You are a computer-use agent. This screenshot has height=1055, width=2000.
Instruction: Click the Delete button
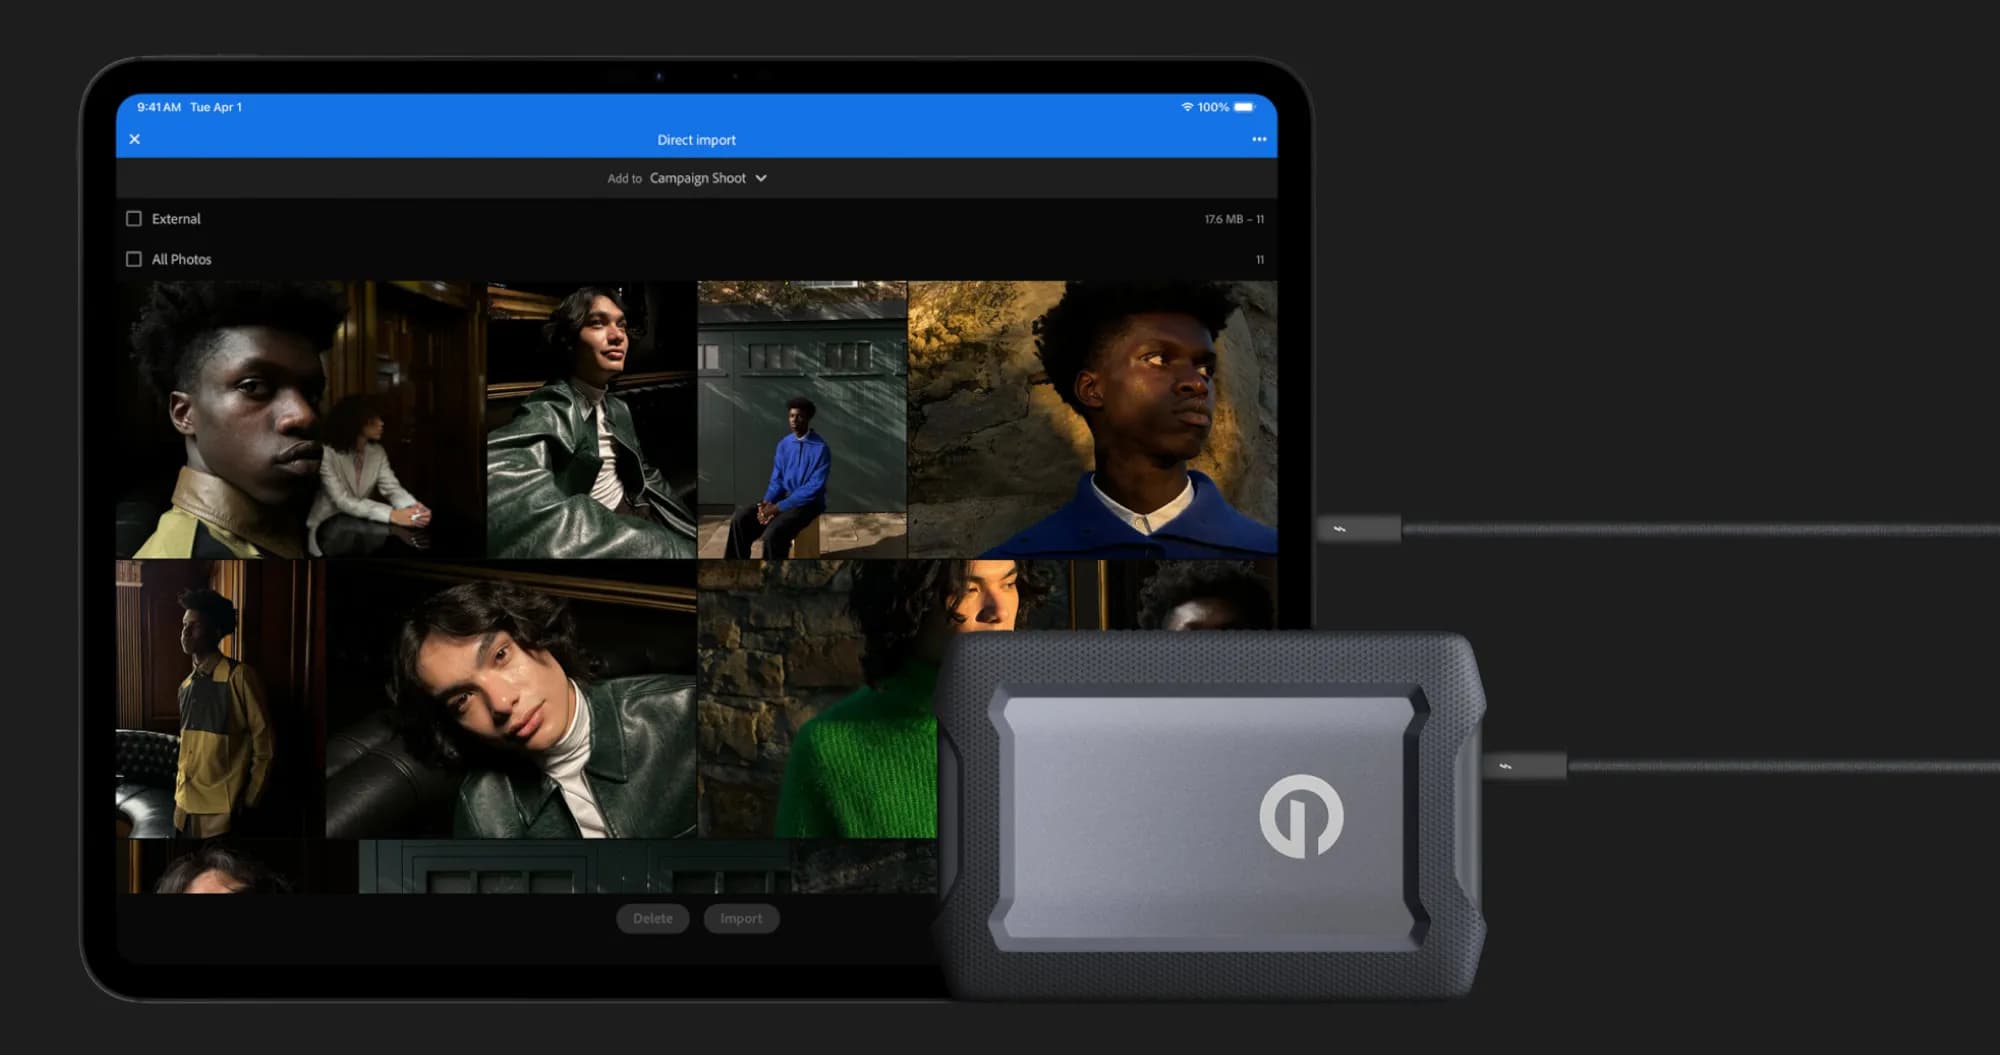[653, 918]
